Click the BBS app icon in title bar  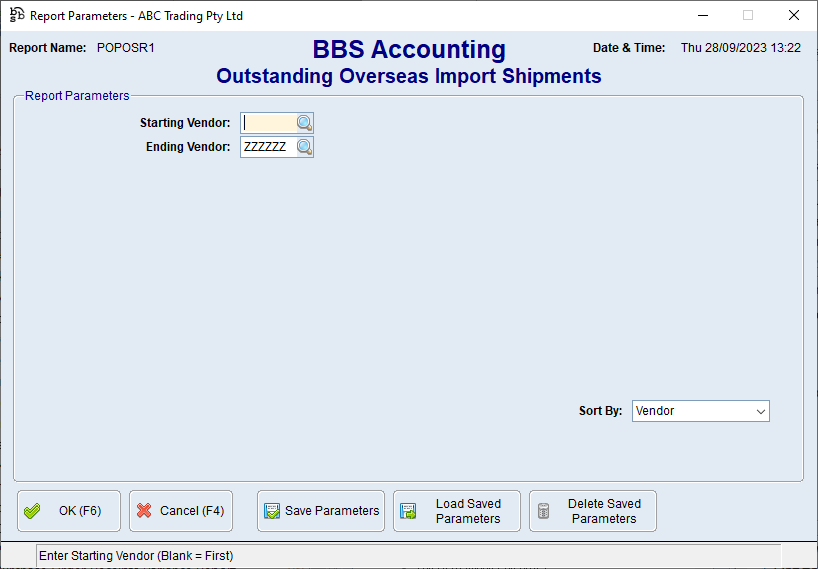click(x=17, y=15)
